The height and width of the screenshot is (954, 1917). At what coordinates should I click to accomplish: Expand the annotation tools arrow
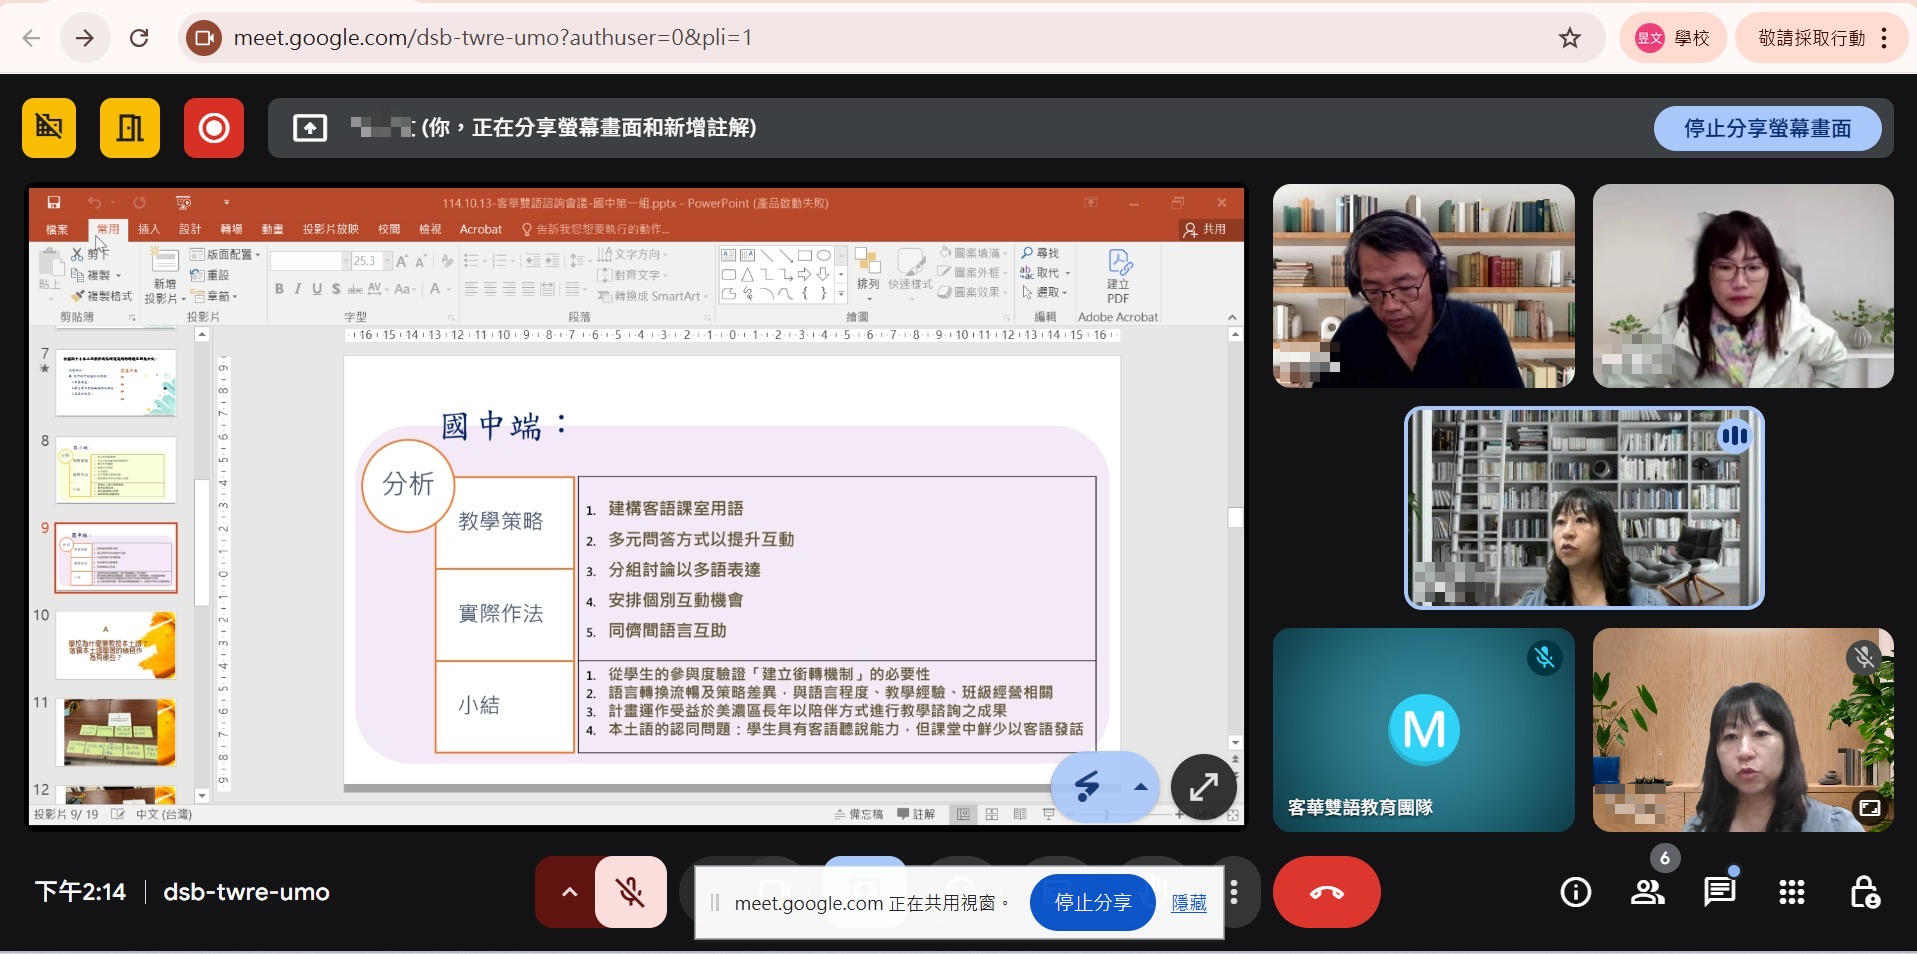pos(1140,787)
